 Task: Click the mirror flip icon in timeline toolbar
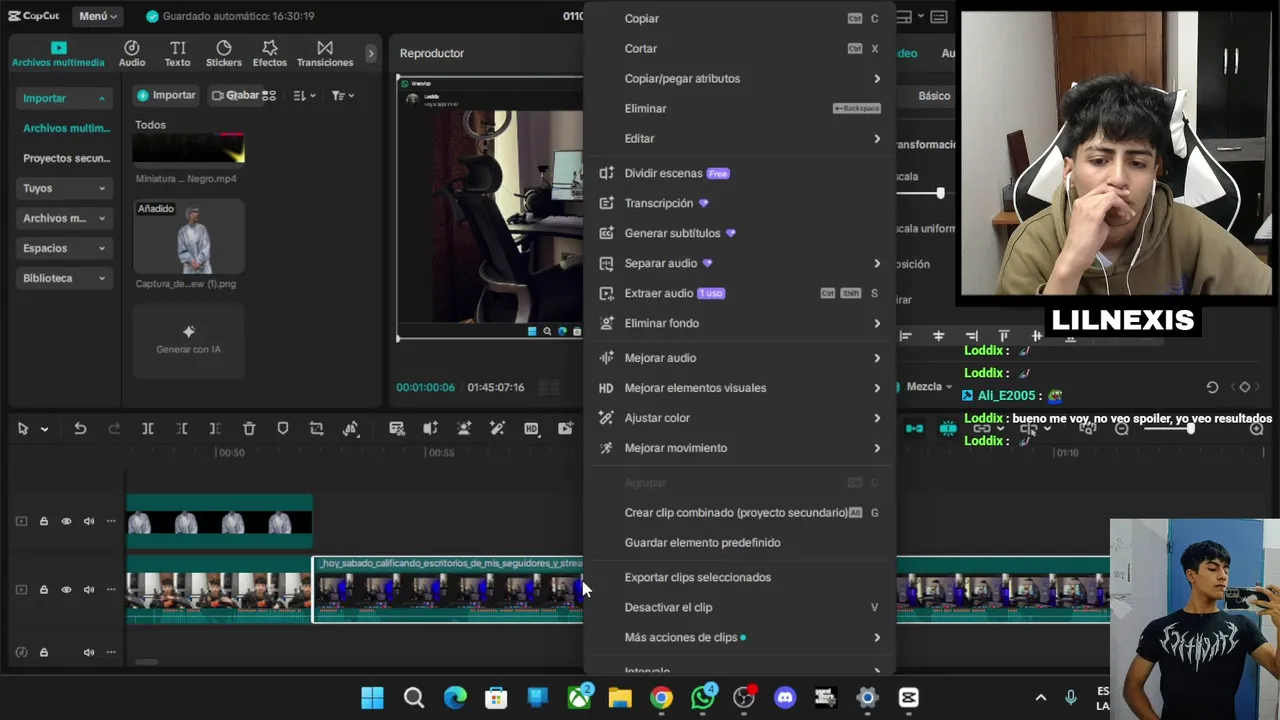point(351,428)
